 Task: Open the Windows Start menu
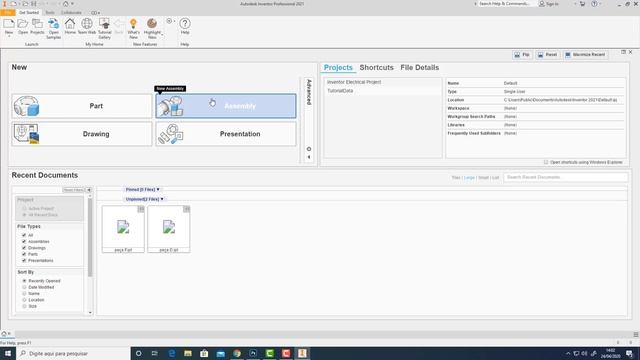[x=8, y=353]
